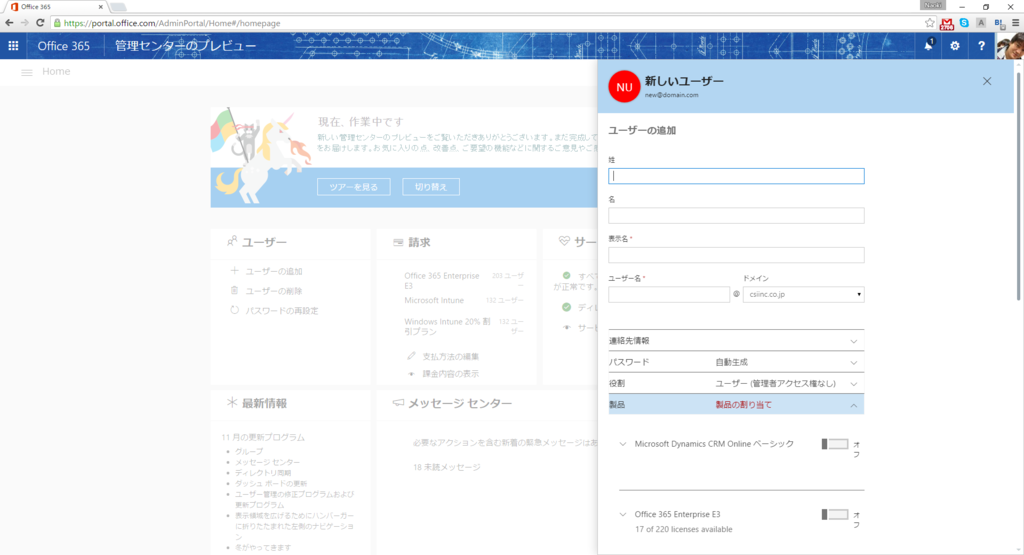
Task: Go back with browser back arrow
Action: (9, 23)
